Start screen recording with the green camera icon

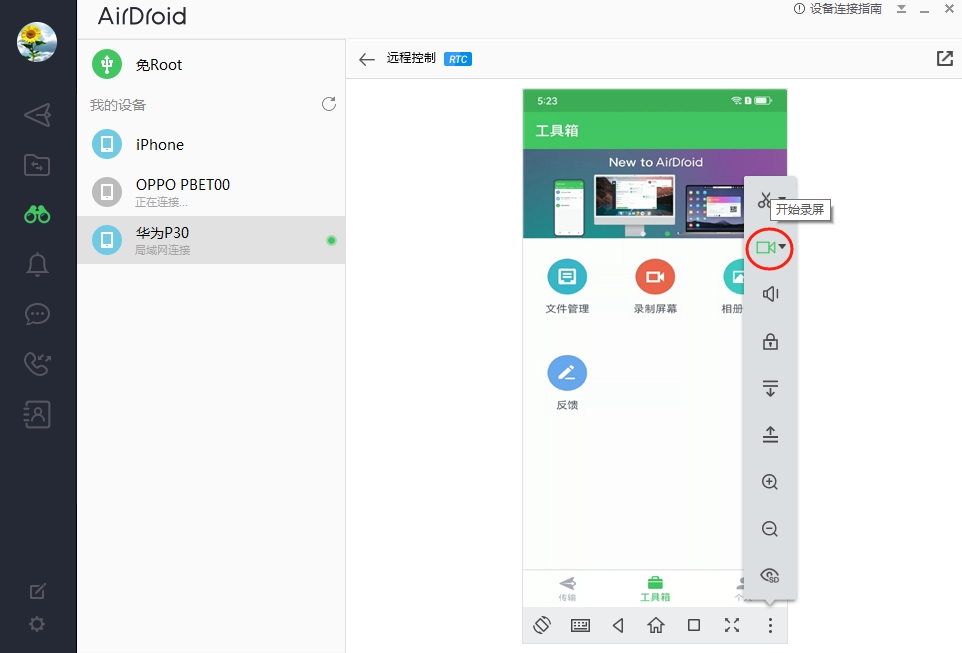pyautogui.click(x=766, y=247)
